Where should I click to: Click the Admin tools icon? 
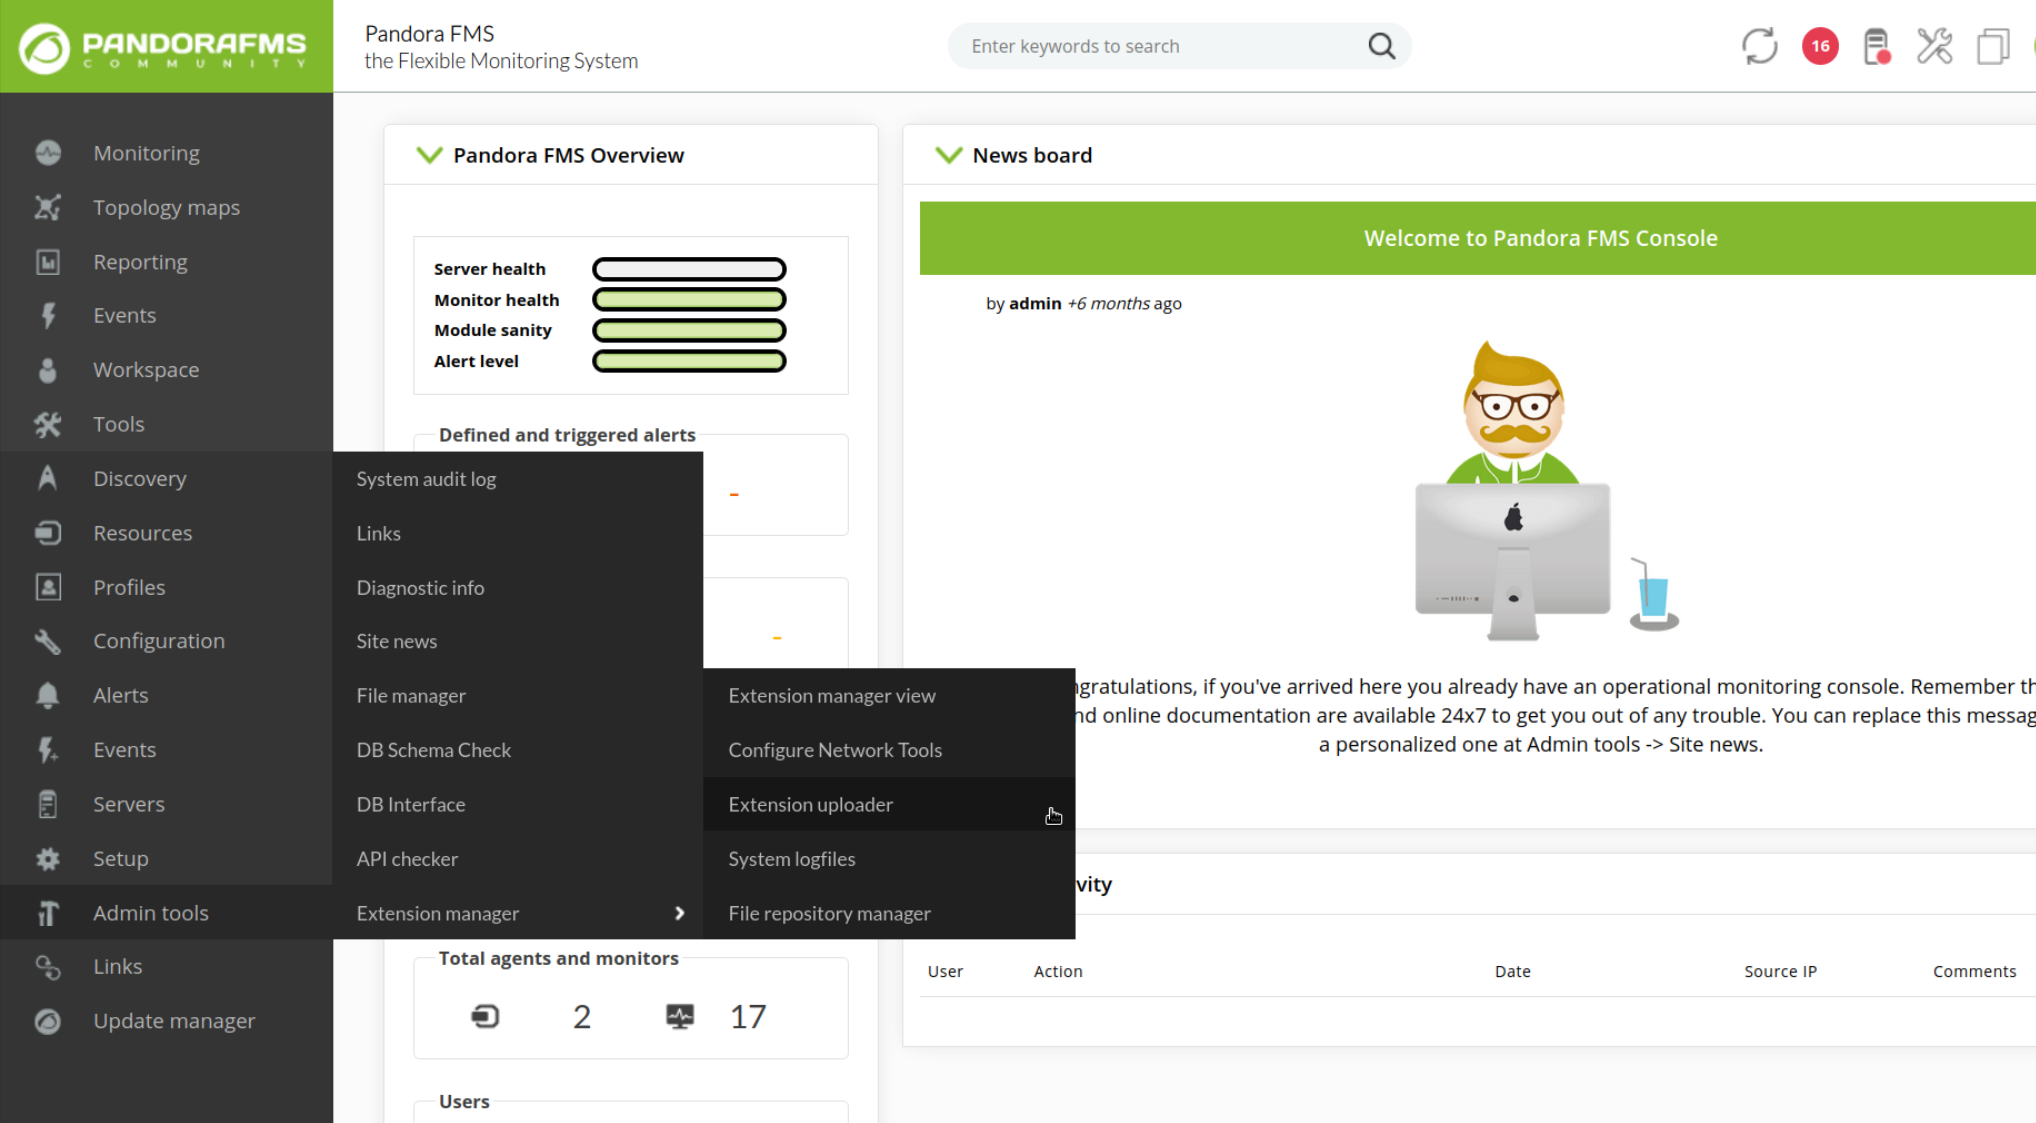(48, 913)
